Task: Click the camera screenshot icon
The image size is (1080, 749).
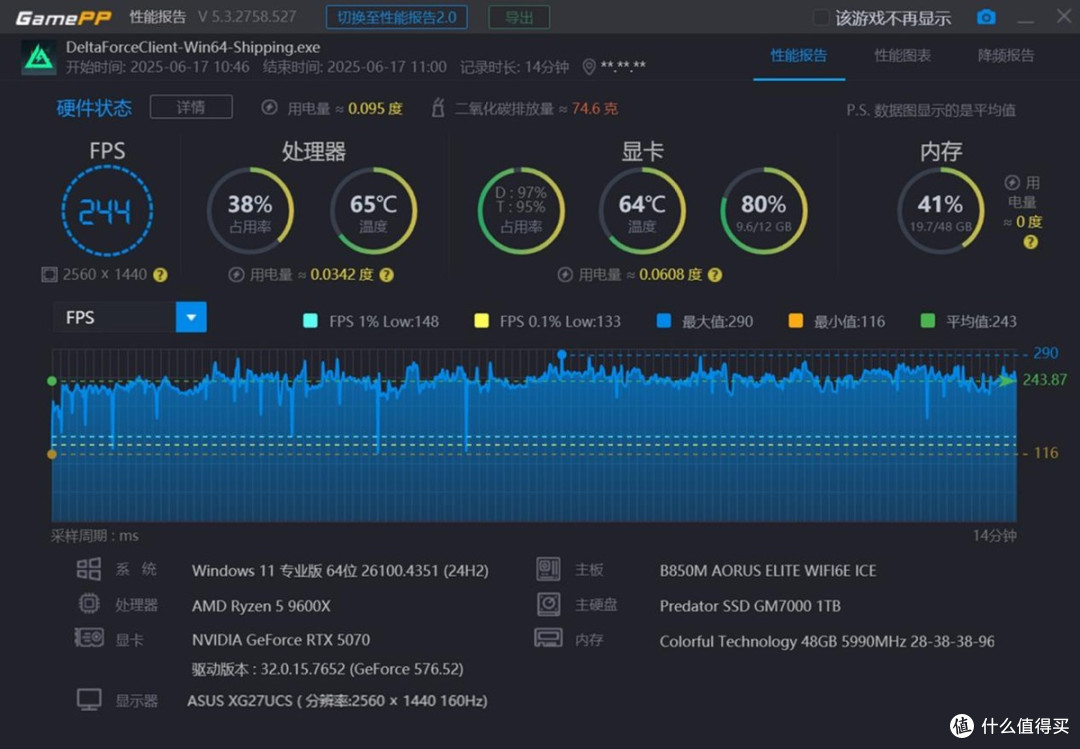Action: pyautogui.click(x=986, y=17)
